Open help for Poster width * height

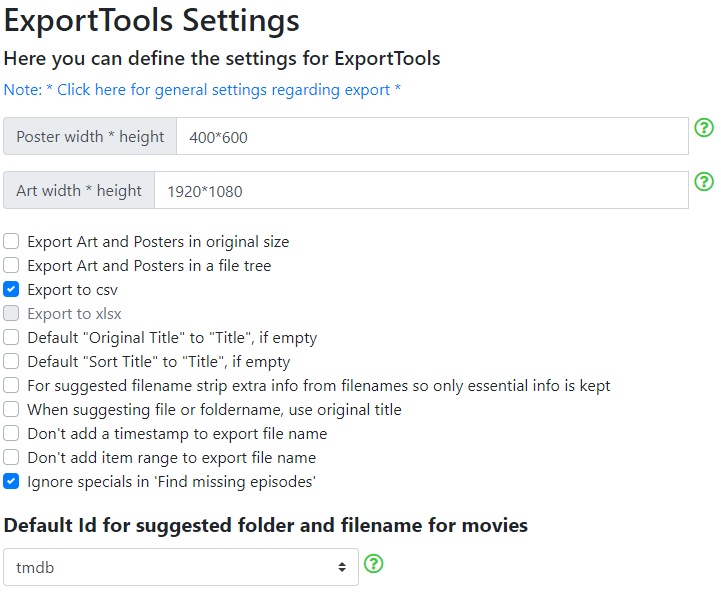tap(704, 127)
